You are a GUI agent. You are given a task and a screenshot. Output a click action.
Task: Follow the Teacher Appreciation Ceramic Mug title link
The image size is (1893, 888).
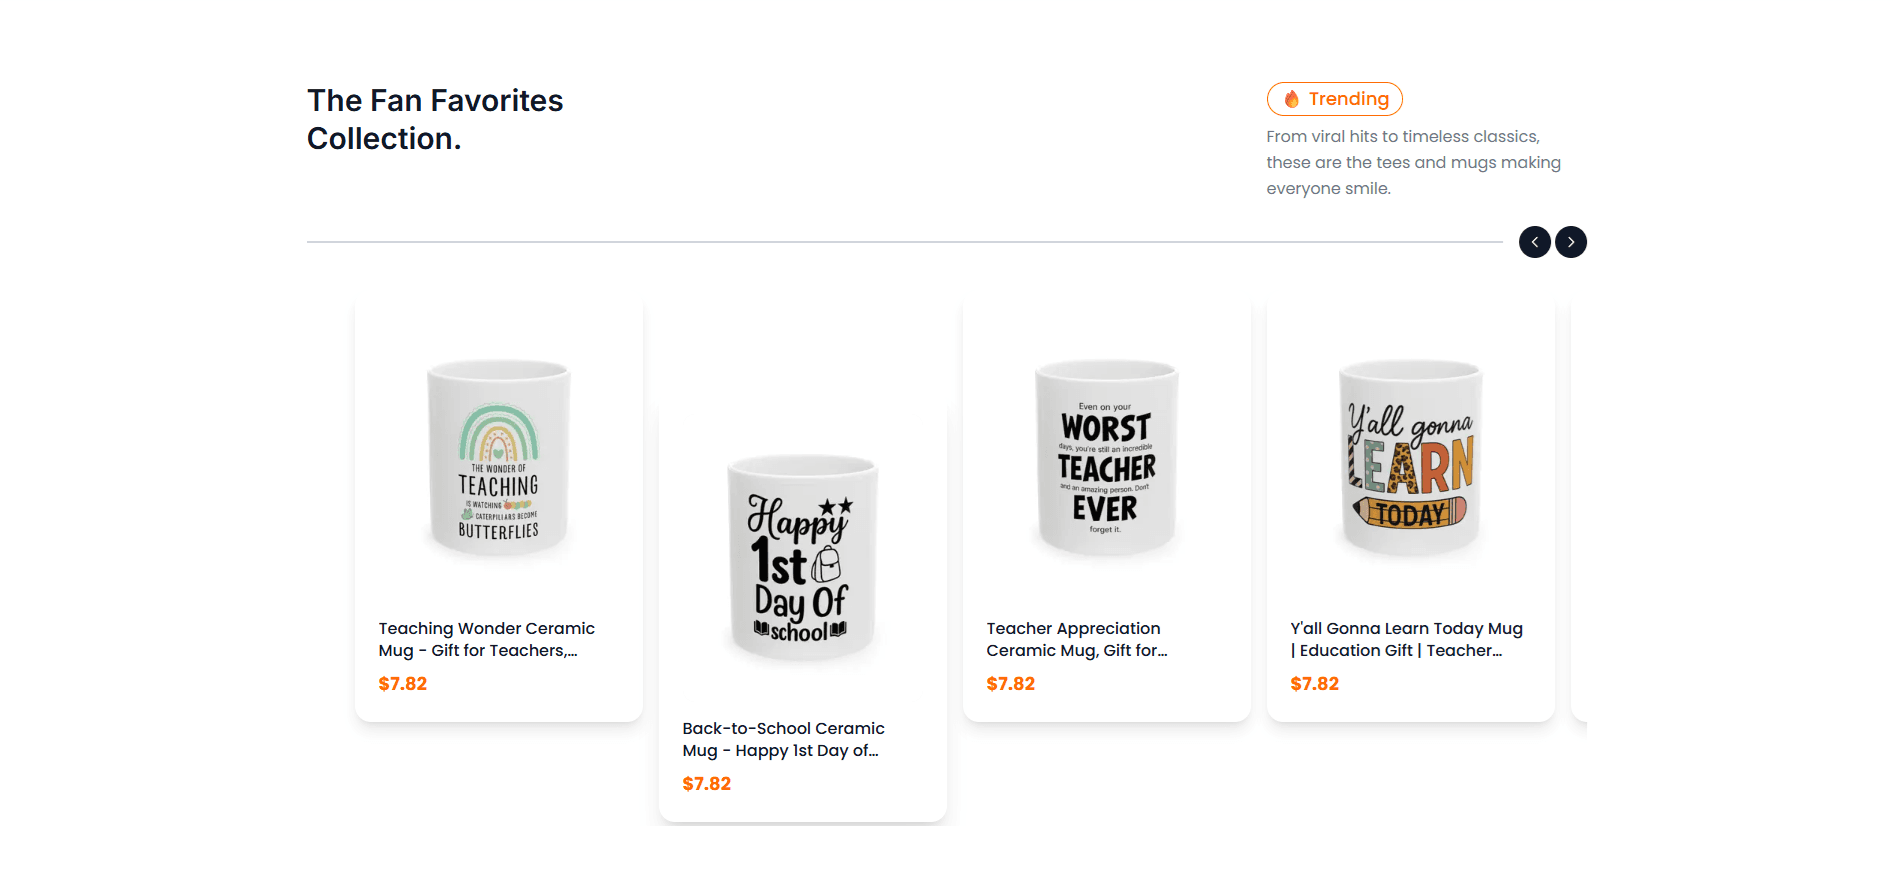click(x=1076, y=639)
